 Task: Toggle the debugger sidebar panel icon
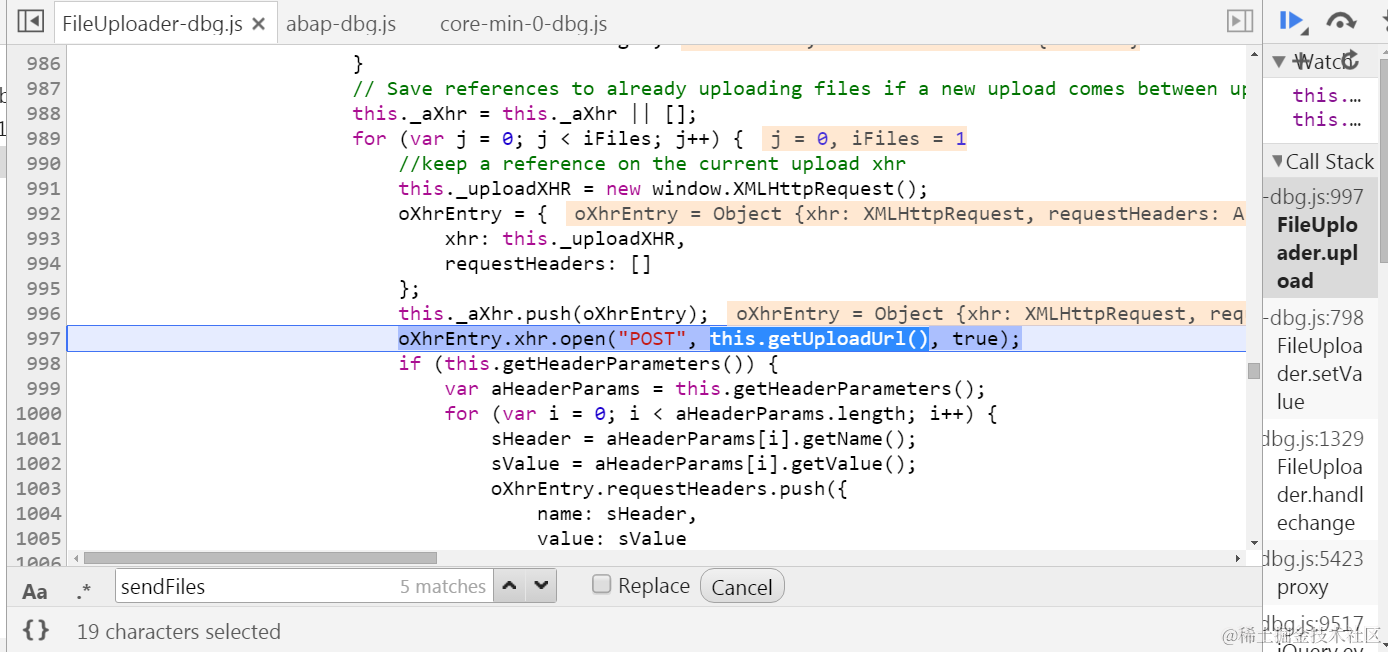click(x=1240, y=21)
